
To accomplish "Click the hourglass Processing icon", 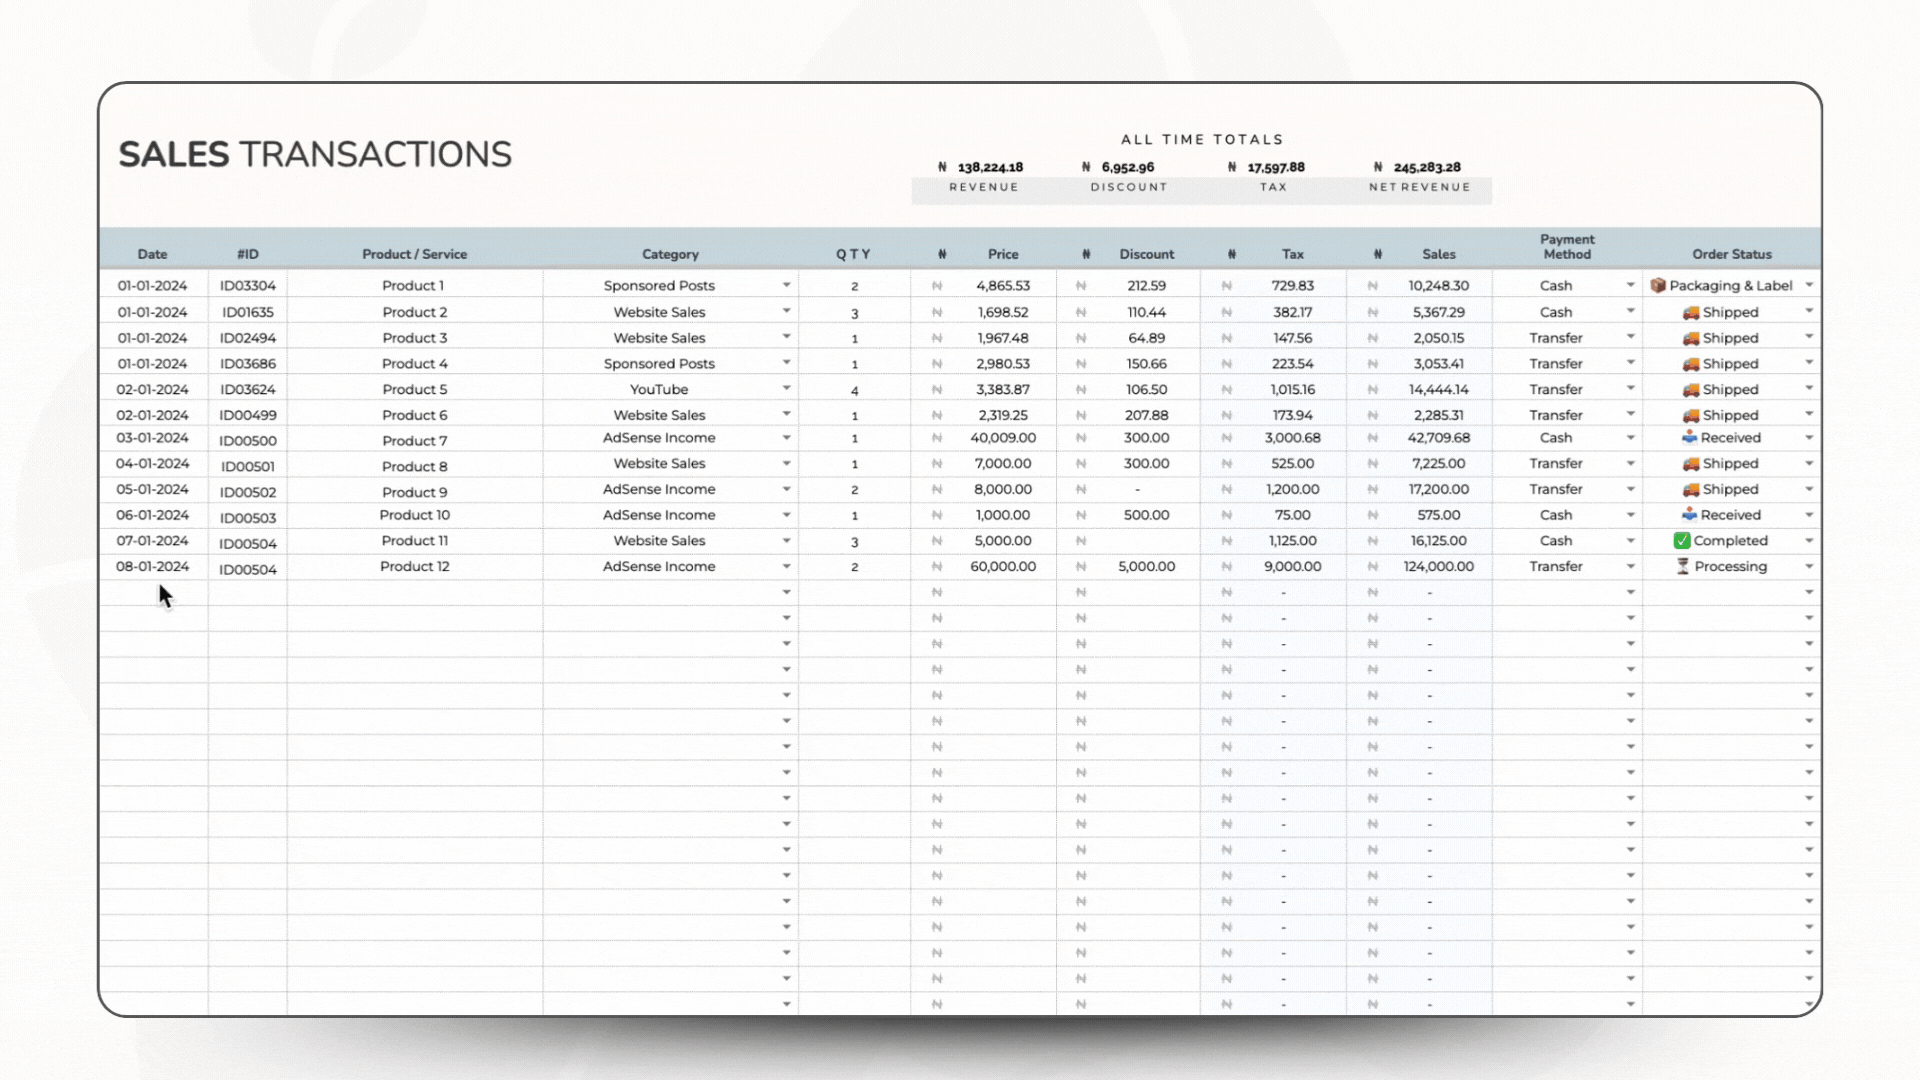I will tap(1683, 567).
